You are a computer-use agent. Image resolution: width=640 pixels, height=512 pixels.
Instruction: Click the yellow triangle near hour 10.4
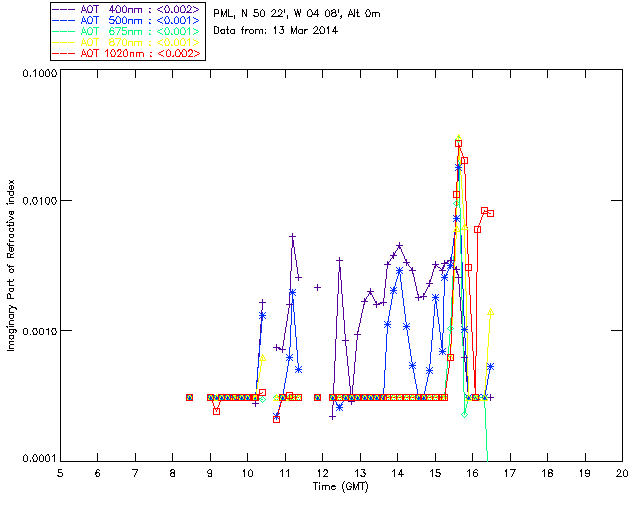point(262,358)
